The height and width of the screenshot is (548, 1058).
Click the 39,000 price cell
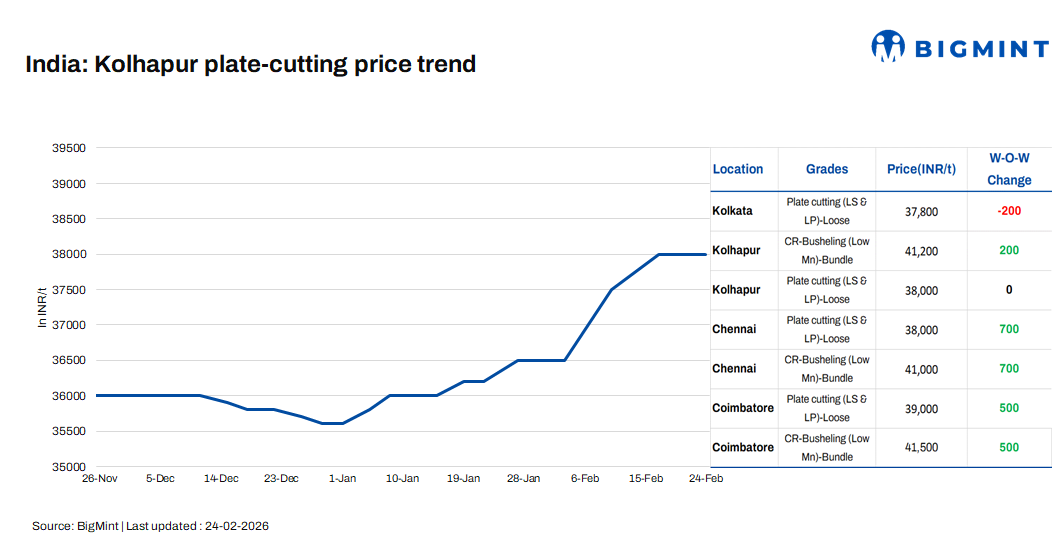(x=921, y=409)
